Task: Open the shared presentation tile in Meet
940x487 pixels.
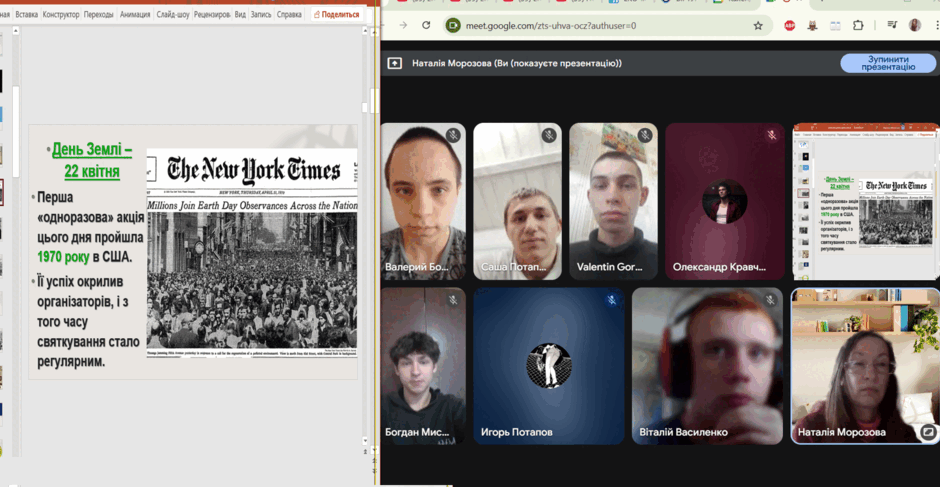Action: pyautogui.click(x=866, y=201)
